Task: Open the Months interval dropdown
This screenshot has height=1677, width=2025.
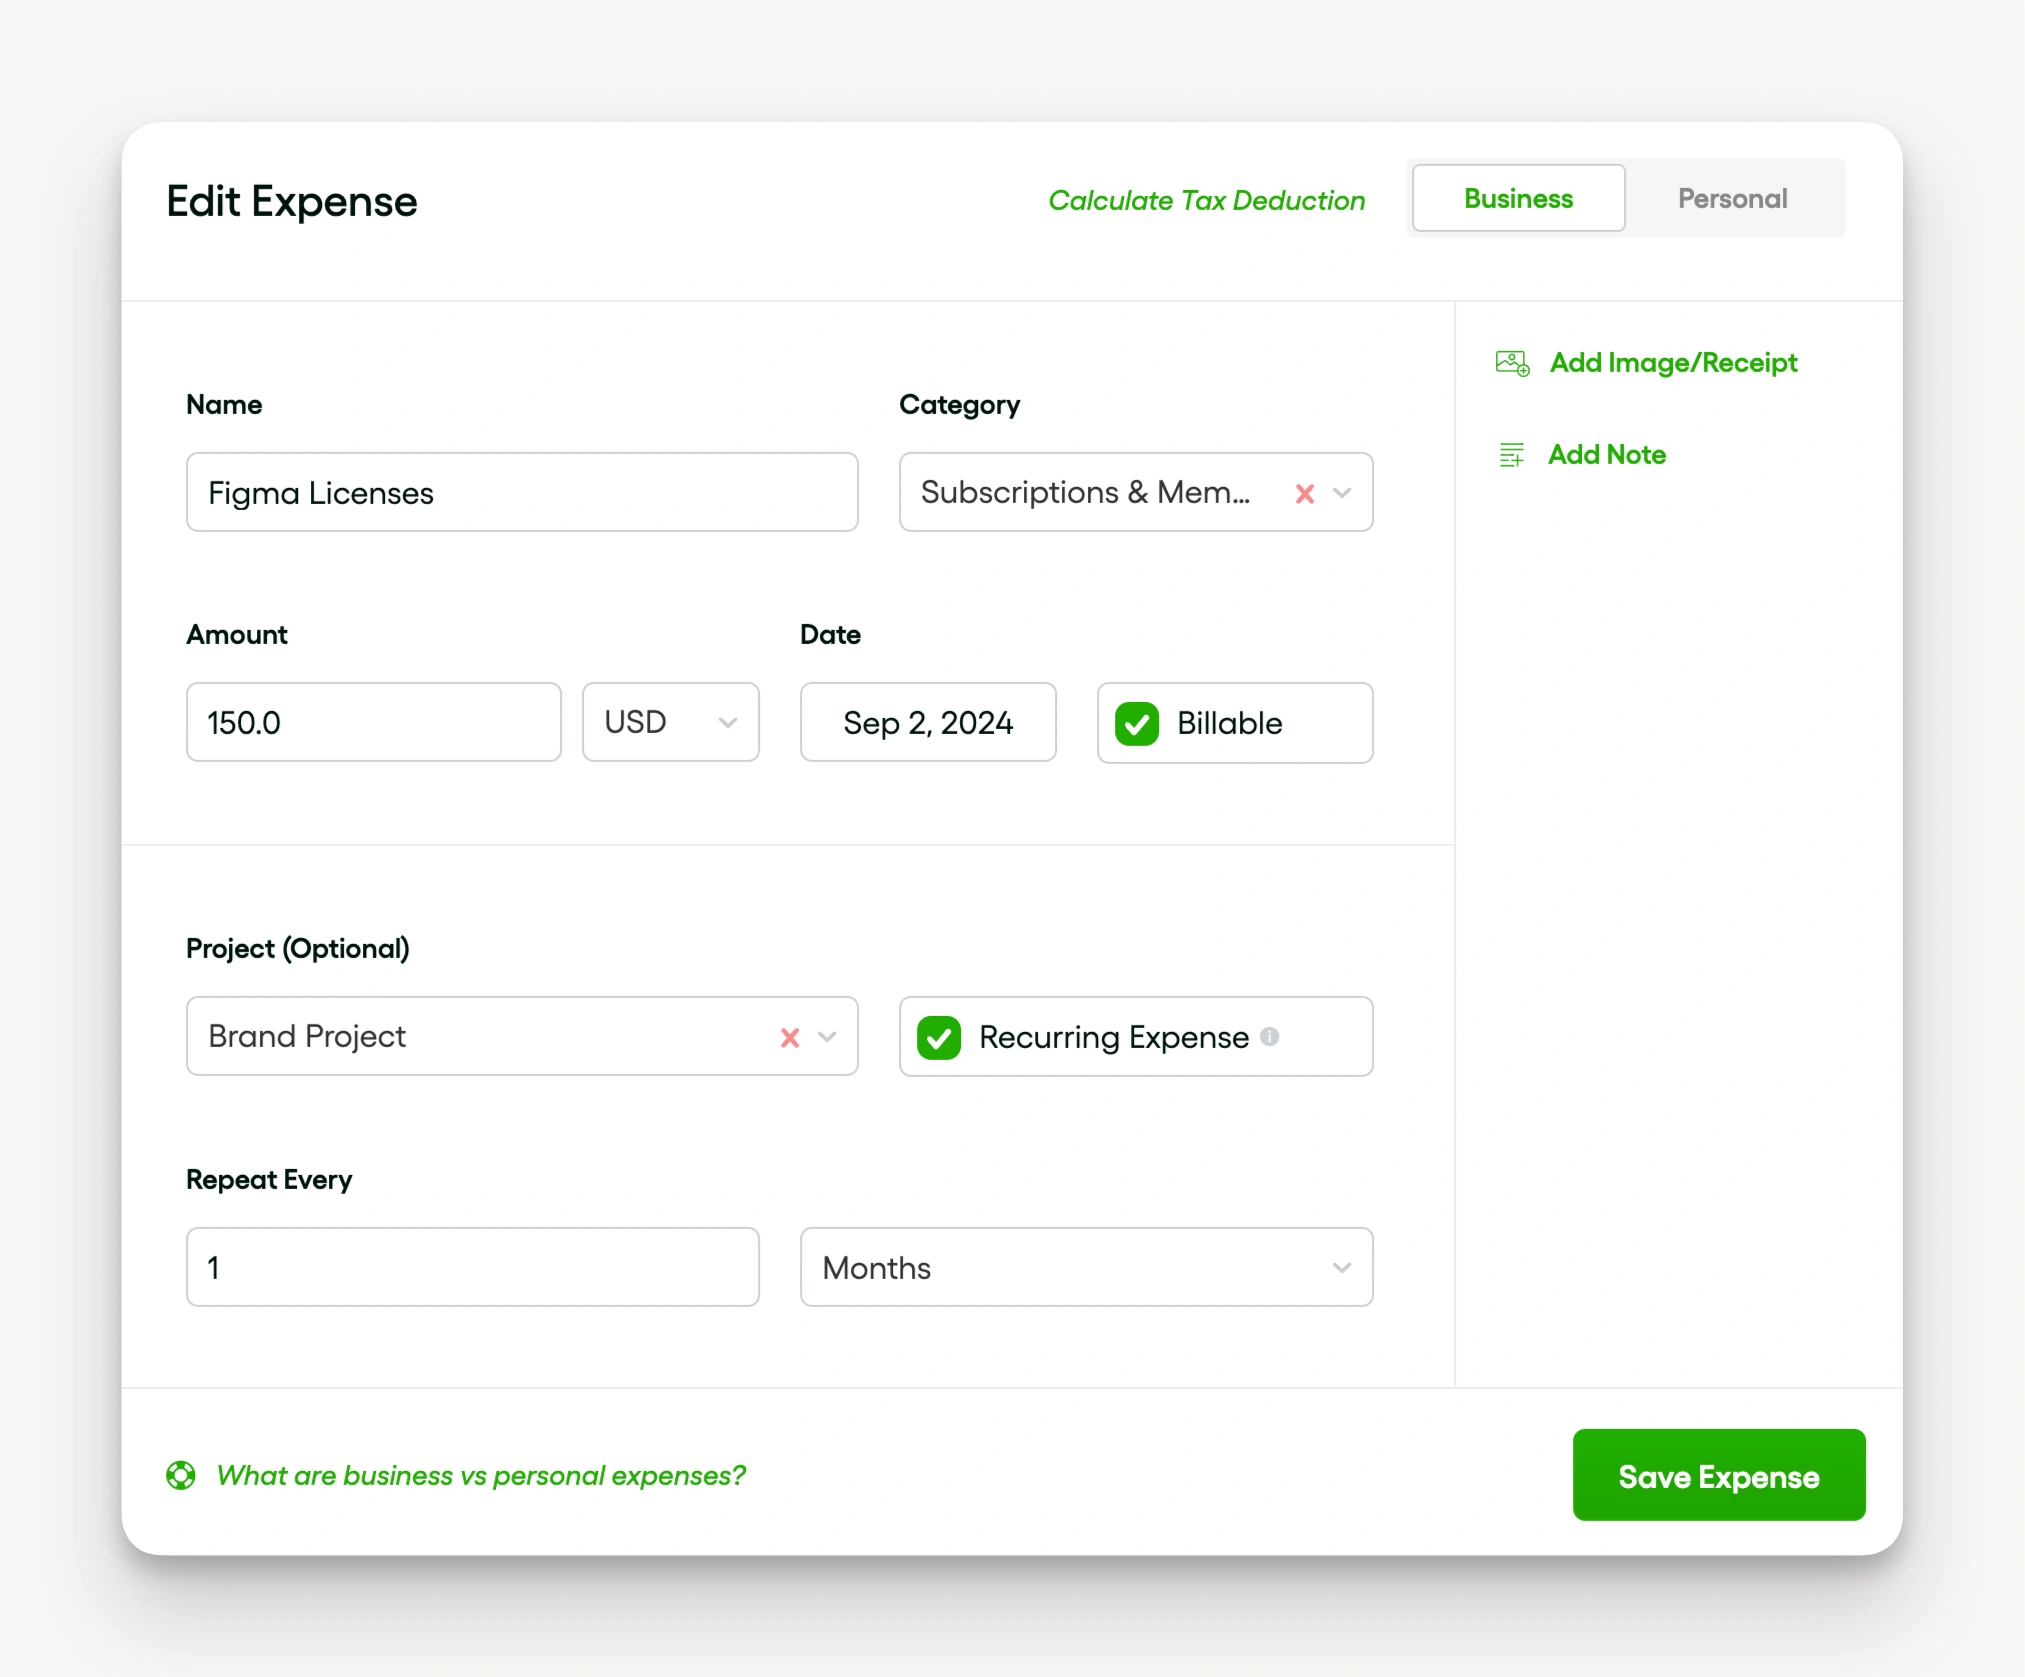Action: (x=1086, y=1267)
